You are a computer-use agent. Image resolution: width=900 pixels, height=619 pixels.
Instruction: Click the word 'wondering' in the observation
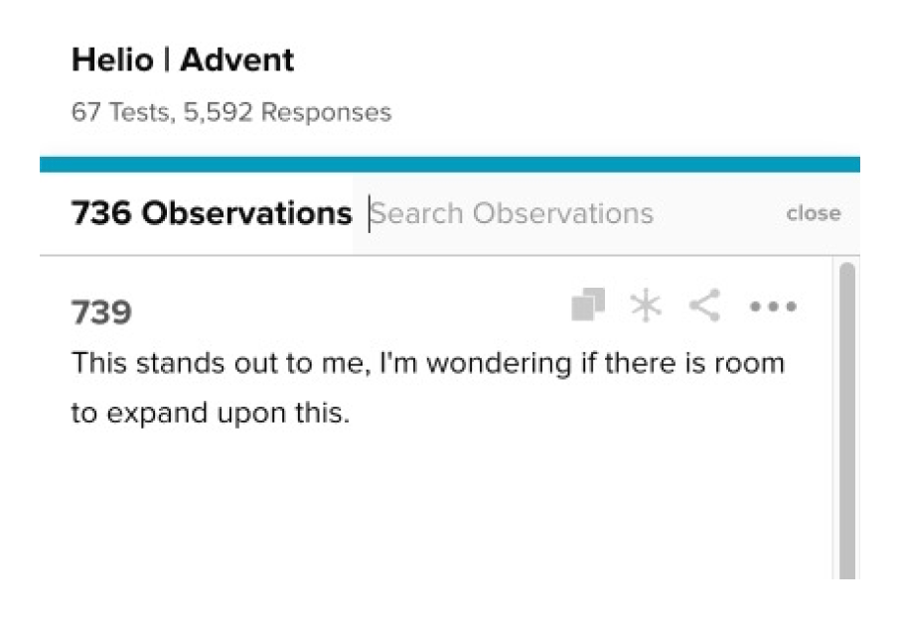pos(498,364)
